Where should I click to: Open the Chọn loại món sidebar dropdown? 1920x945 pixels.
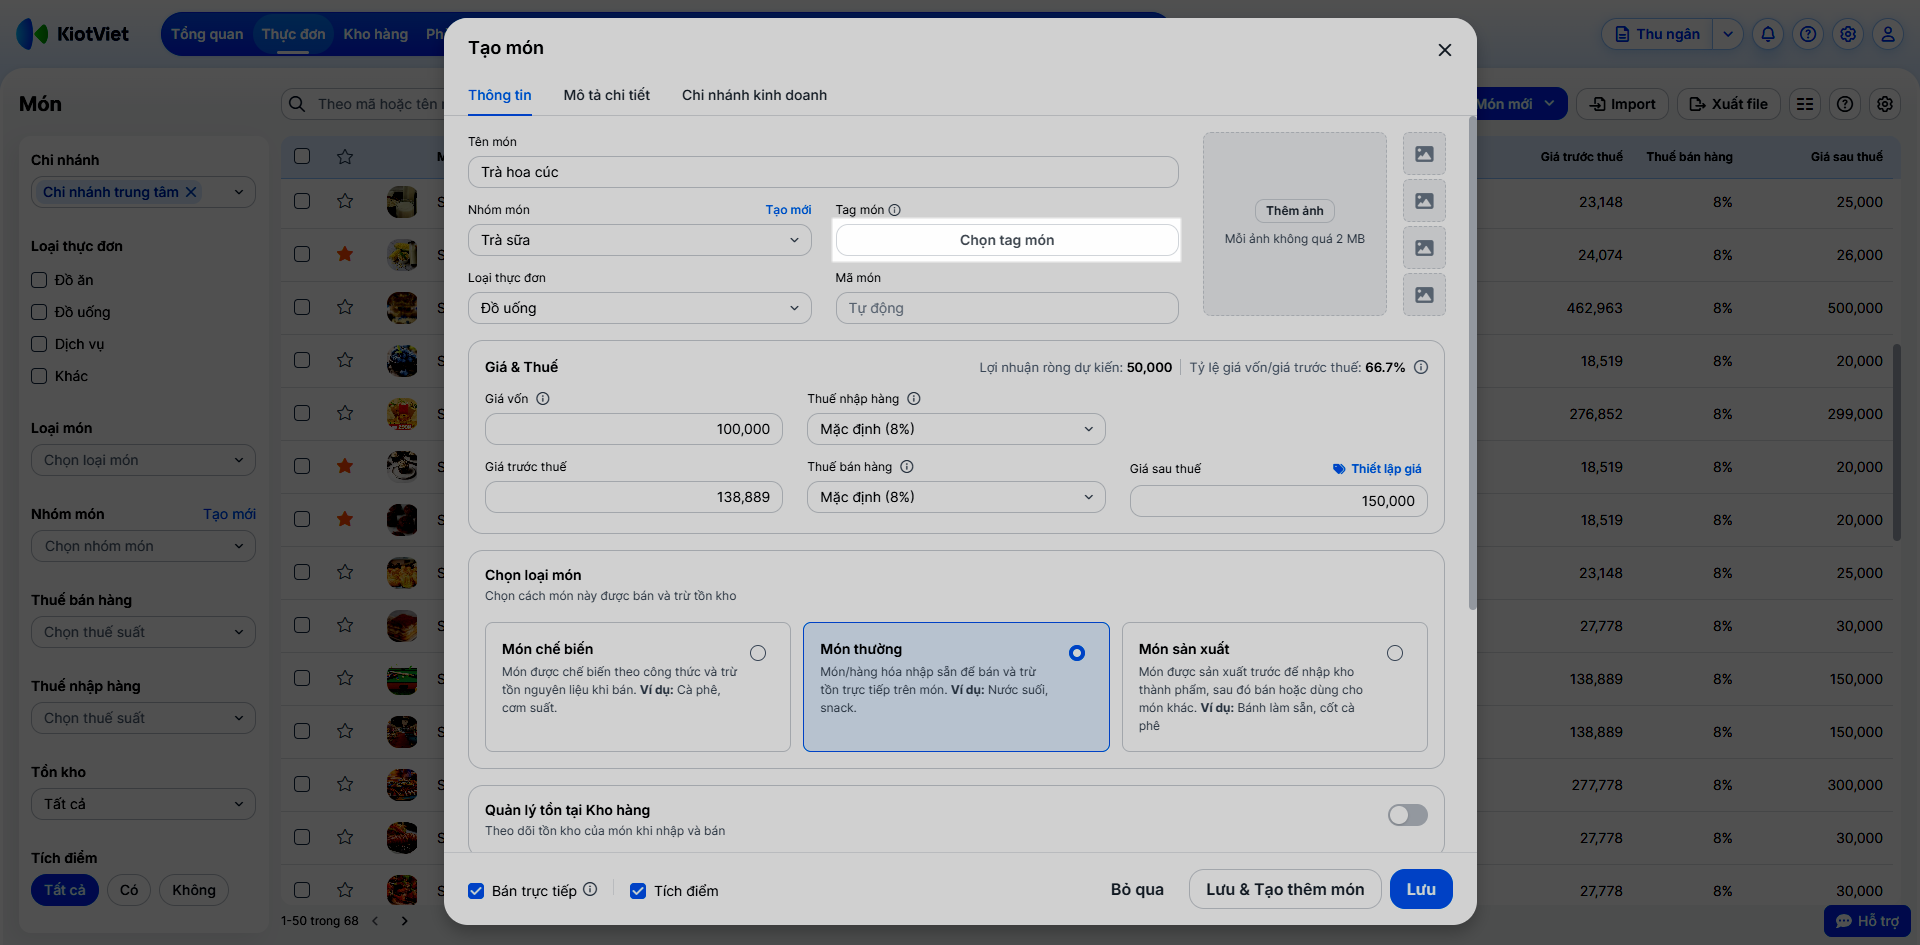tap(143, 460)
